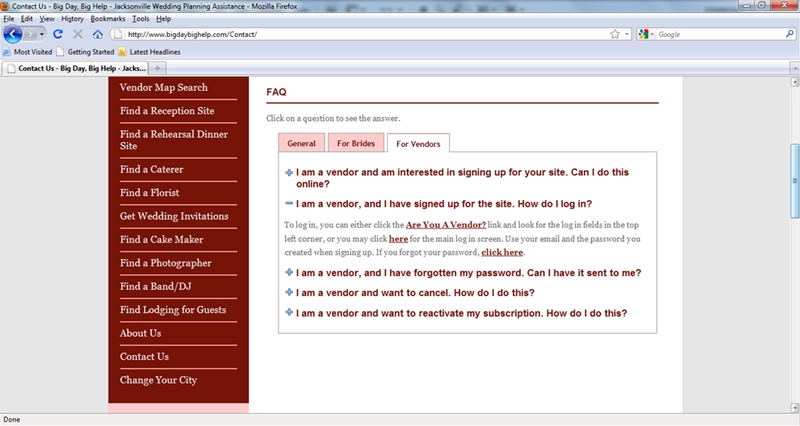Open the Google search engine selector
Screen dimensions: 800x426
point(646,34)
